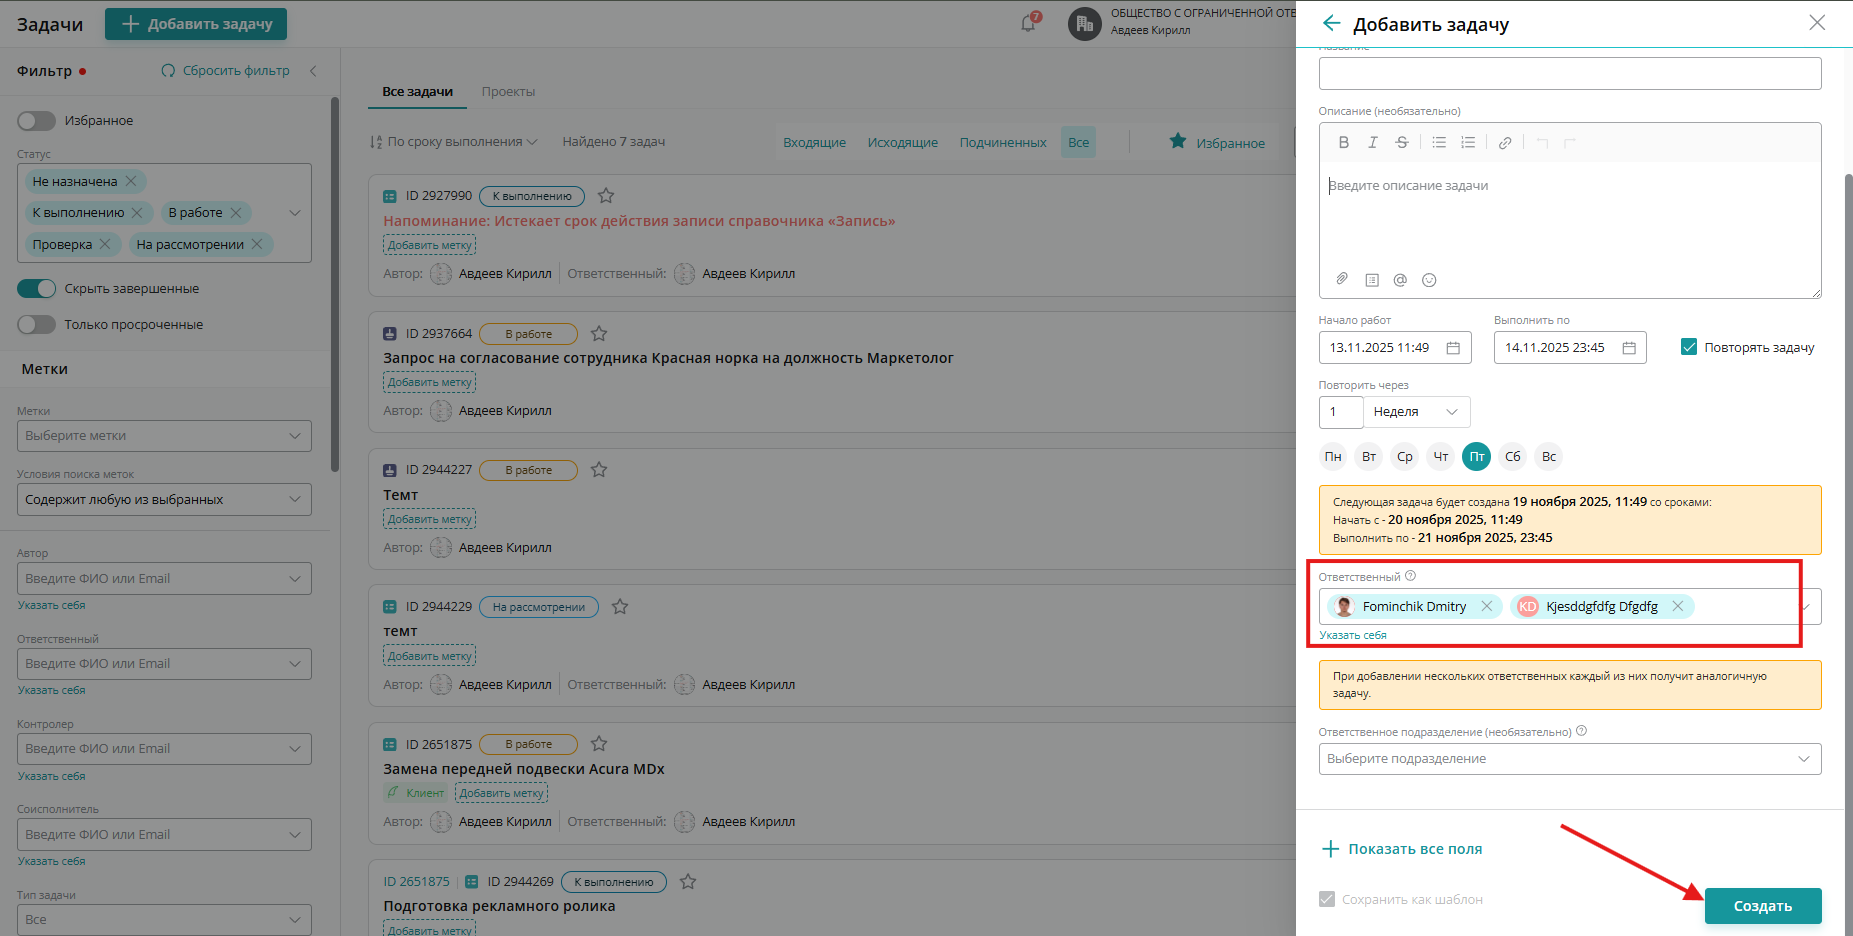Attach a file with the paperclip icon
Screen dimensions: 1853x936
click(x=1342, y=279)
